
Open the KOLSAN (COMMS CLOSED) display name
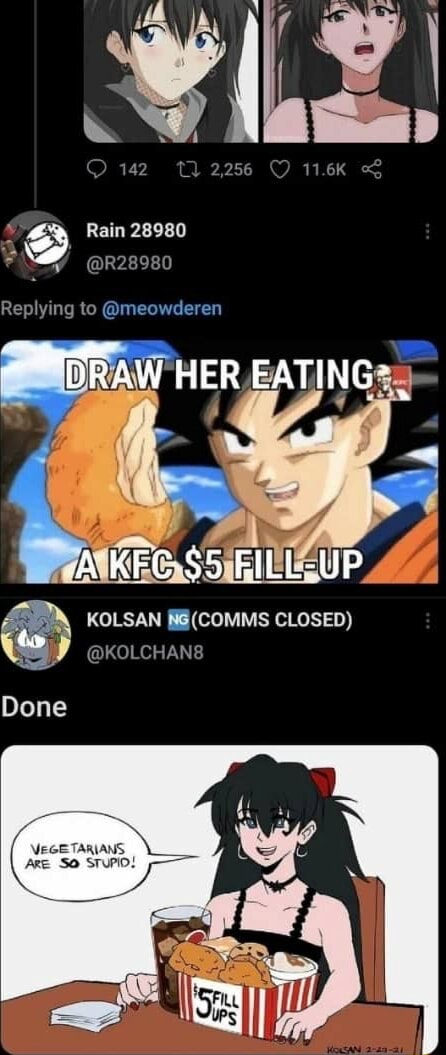pyautogui.click(x=219, y=619)
